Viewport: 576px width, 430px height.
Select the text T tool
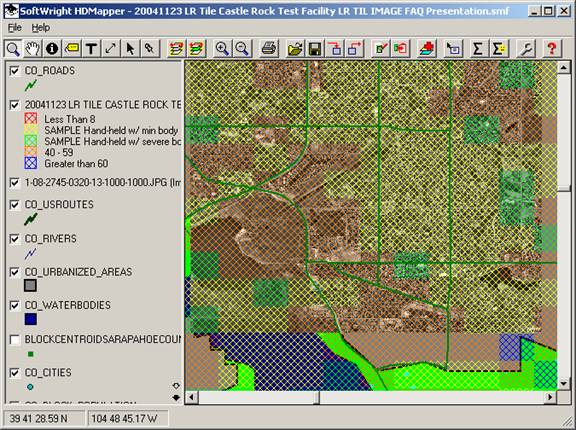91,48
